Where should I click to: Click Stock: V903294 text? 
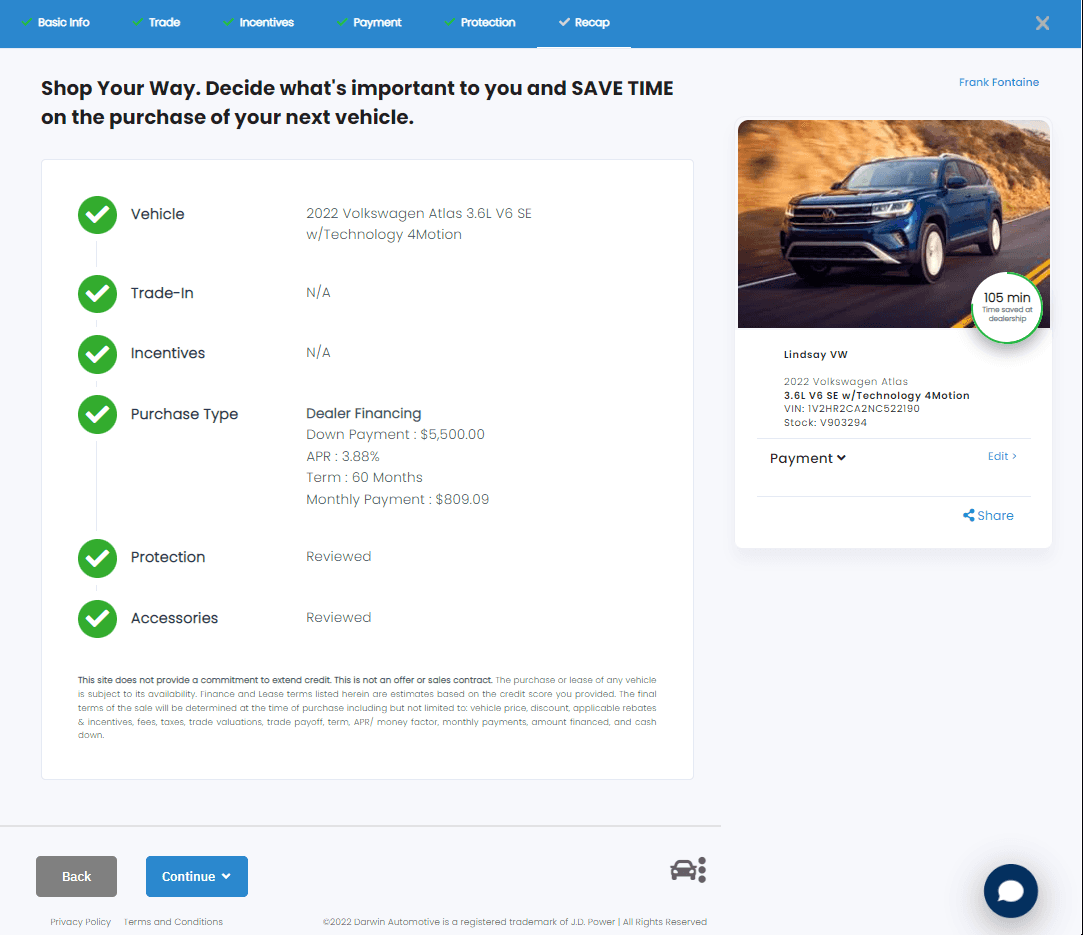825,423
